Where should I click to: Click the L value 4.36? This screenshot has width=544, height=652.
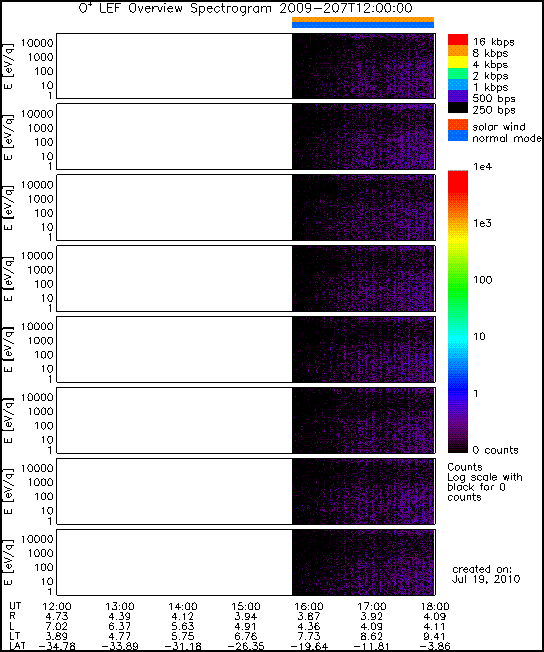pyautogui.click(x=309, y=626)
